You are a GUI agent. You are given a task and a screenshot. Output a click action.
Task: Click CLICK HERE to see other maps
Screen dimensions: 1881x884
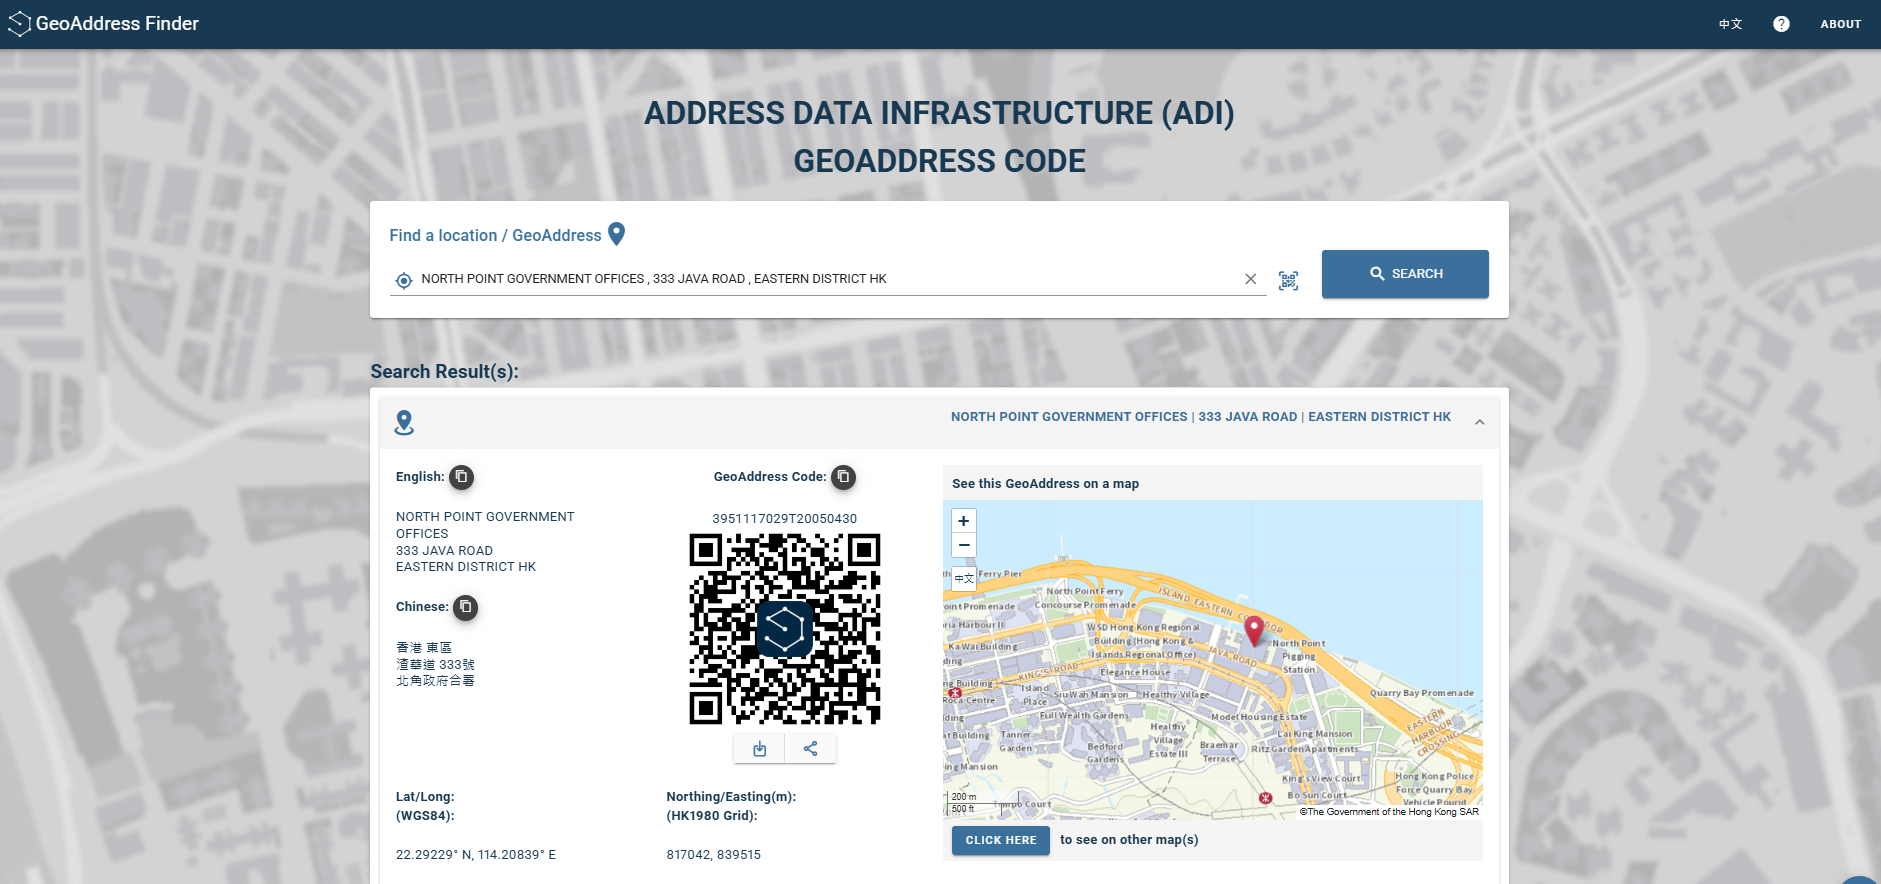[1001, 840]
